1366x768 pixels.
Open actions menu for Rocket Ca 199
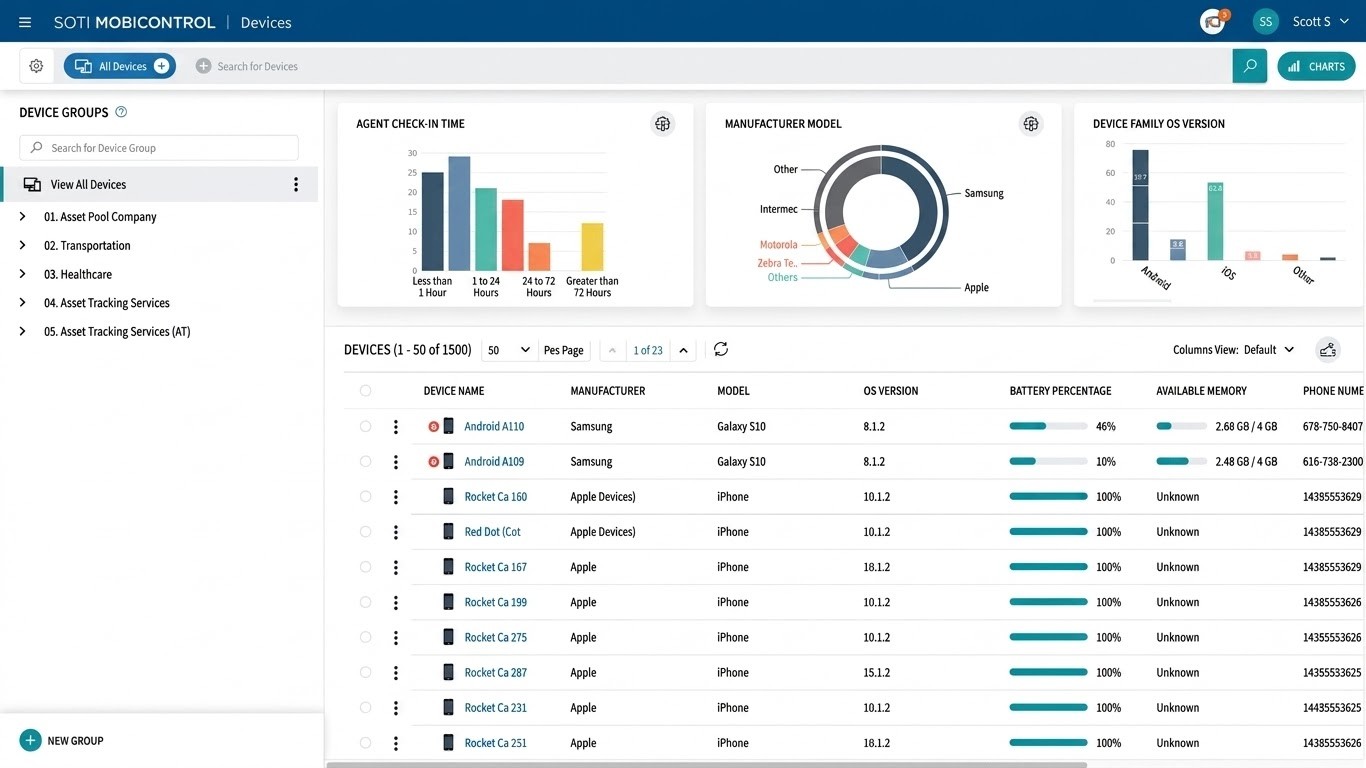pos(396,602)
